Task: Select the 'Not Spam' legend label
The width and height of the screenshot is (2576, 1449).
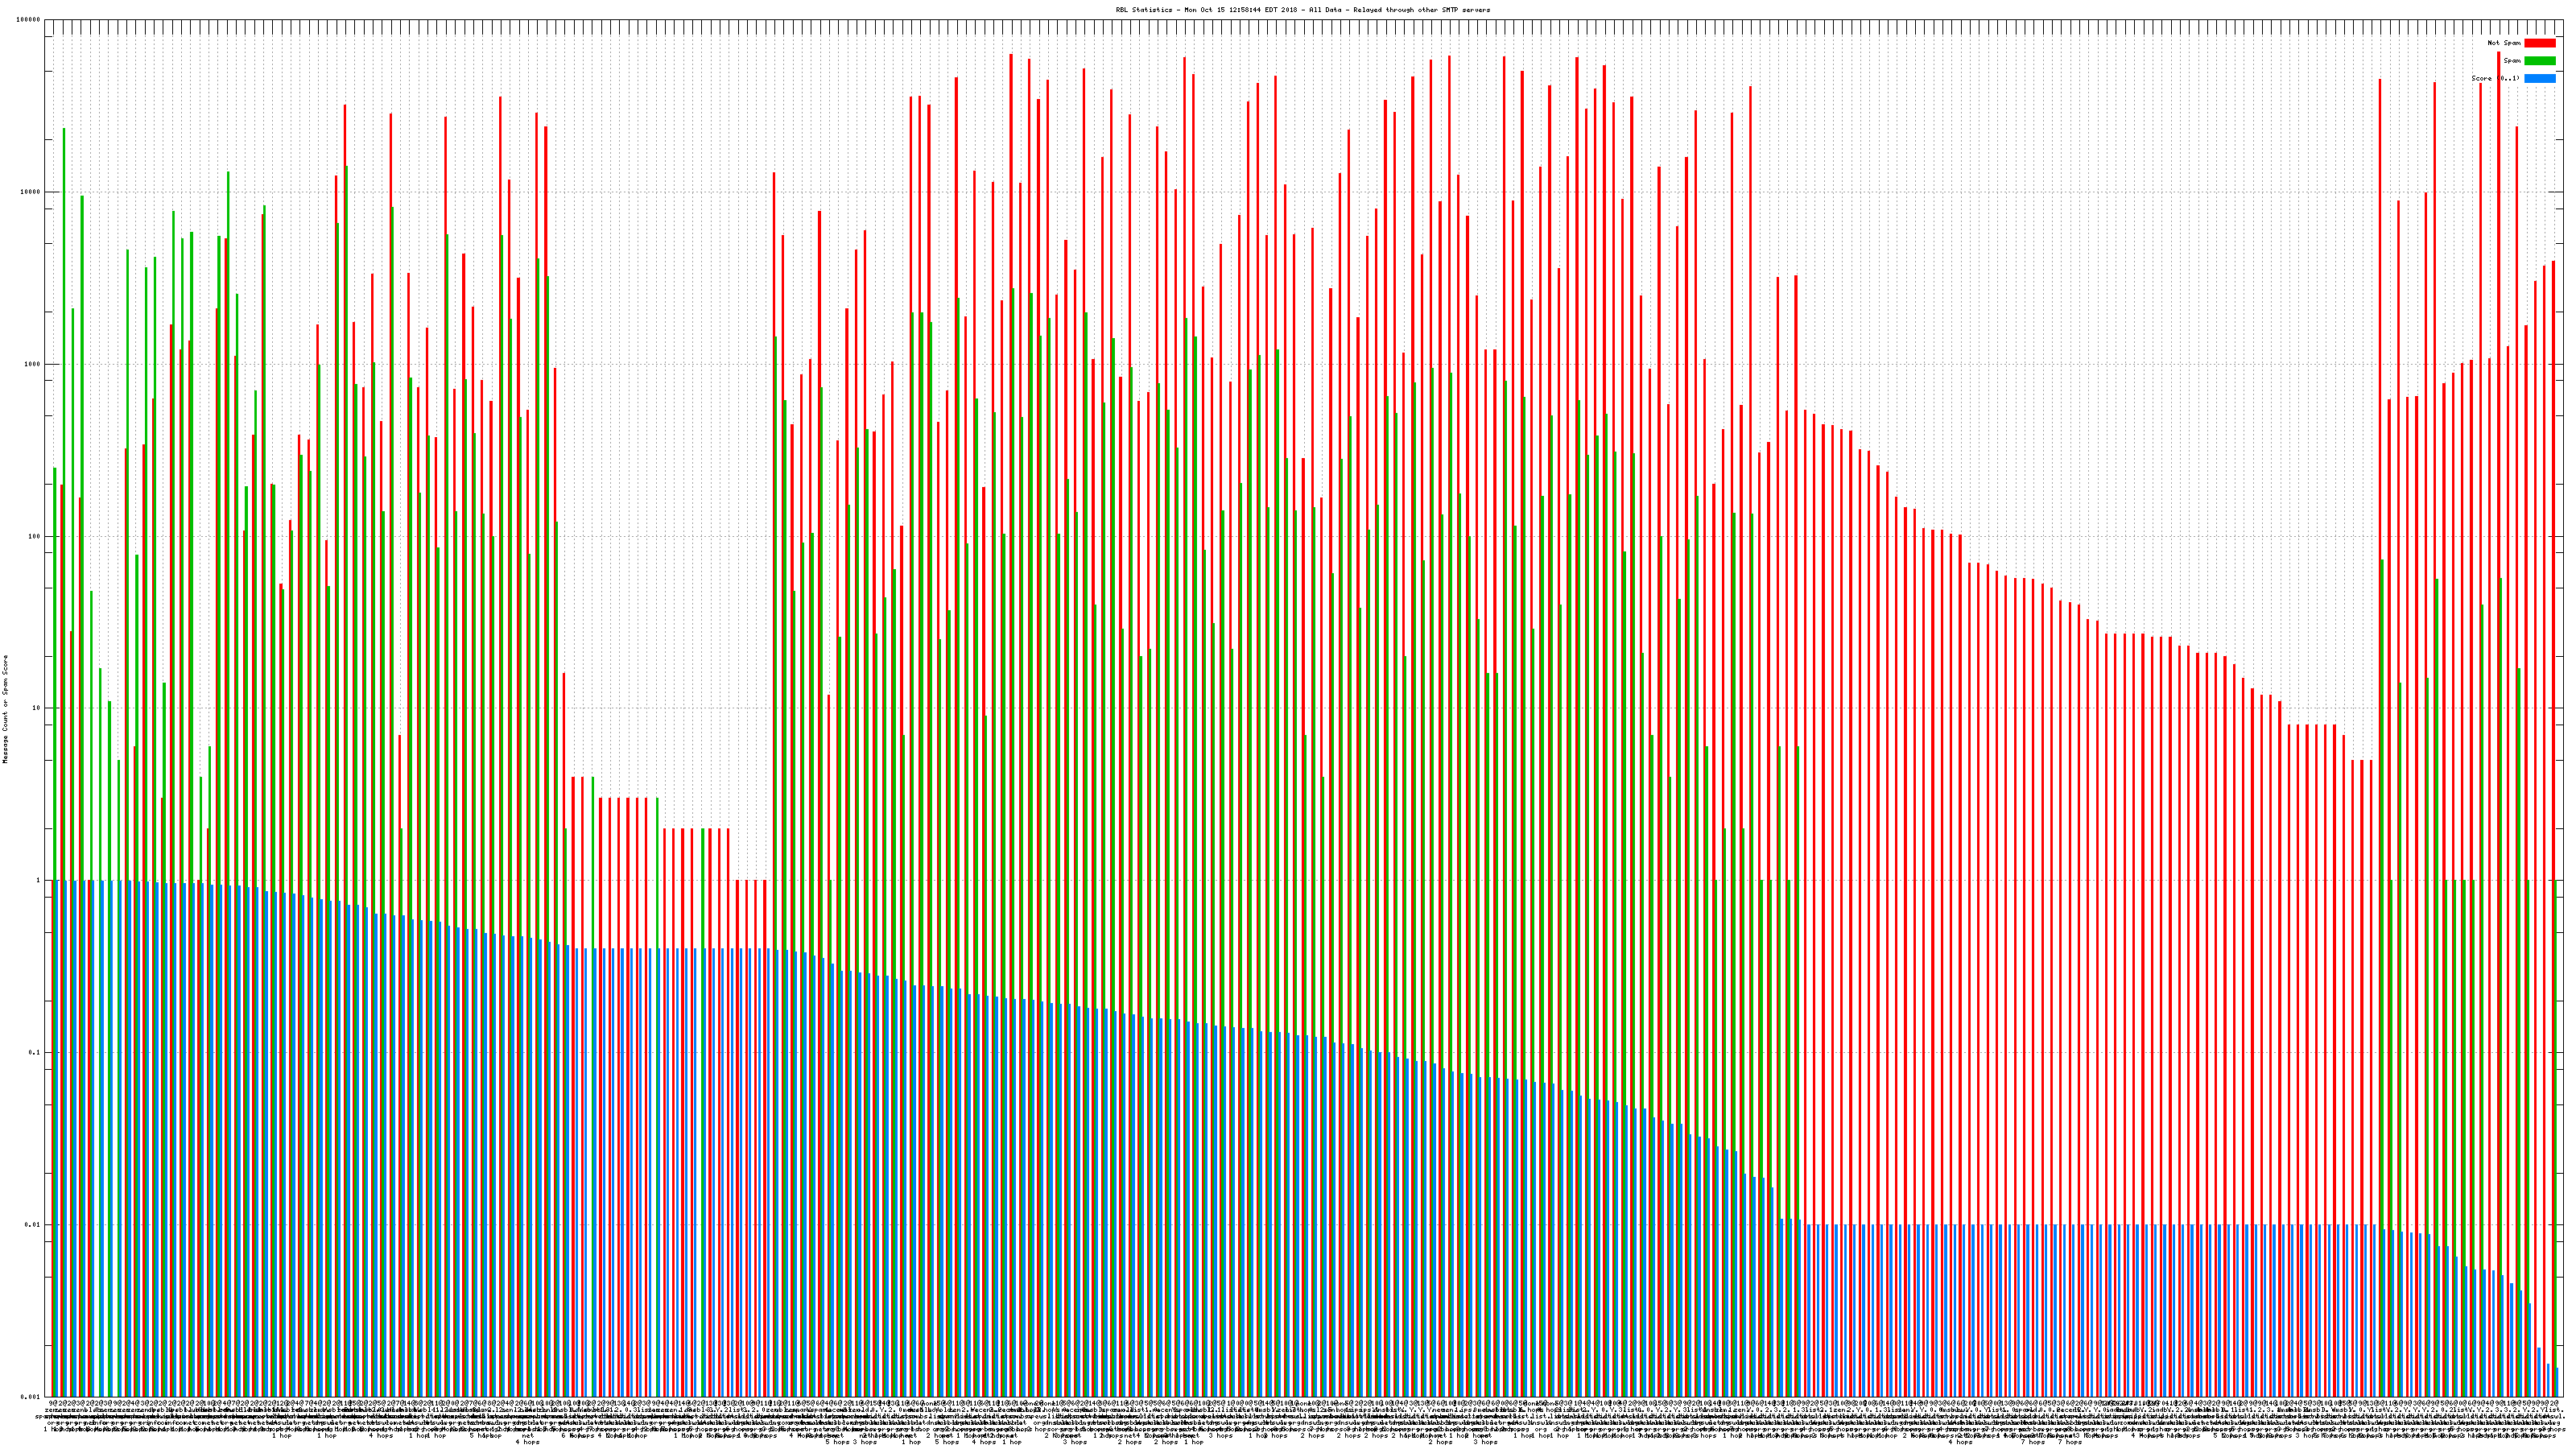Action: (2504, 43)
